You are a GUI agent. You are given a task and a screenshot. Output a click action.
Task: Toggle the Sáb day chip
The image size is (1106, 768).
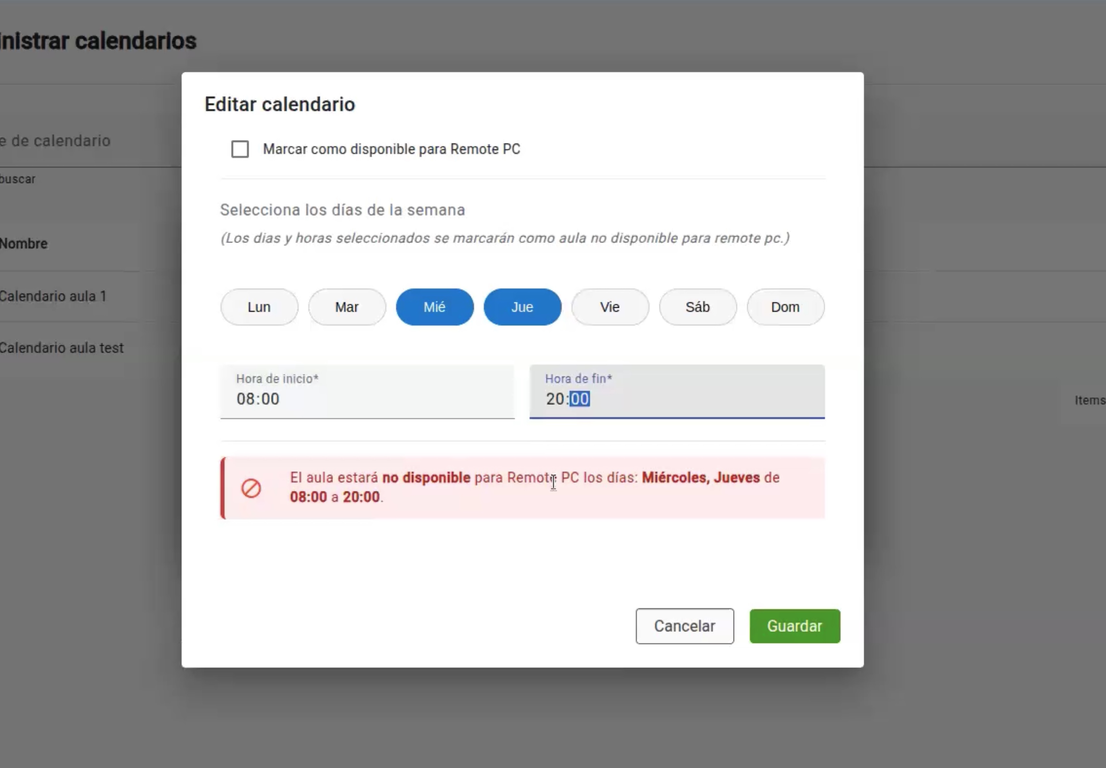698,307
